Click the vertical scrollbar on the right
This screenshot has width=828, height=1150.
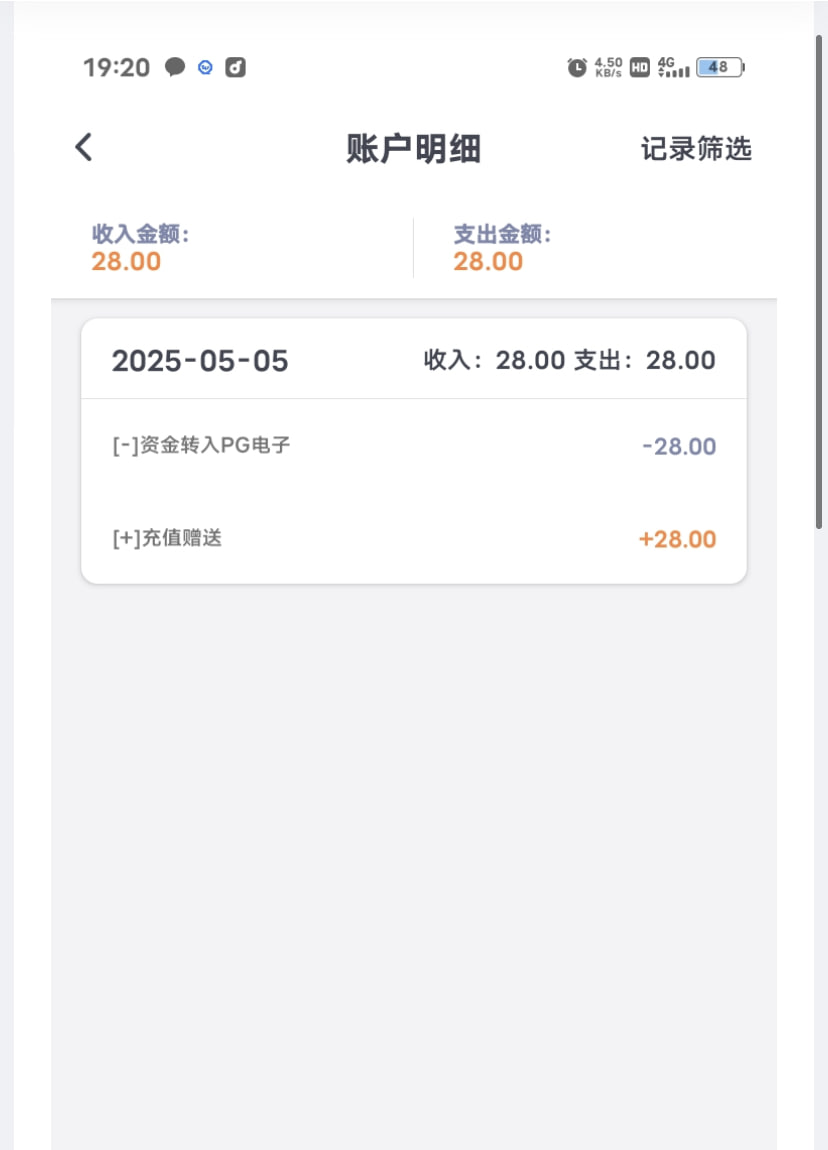click(820, 280)
